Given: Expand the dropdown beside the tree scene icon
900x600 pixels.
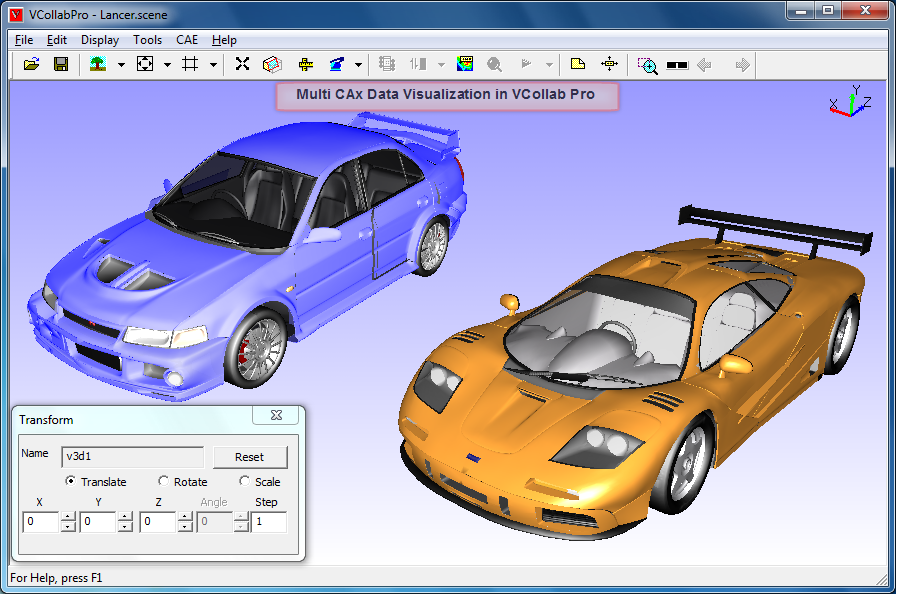Looking at the screenshot, I should point(121,65).
